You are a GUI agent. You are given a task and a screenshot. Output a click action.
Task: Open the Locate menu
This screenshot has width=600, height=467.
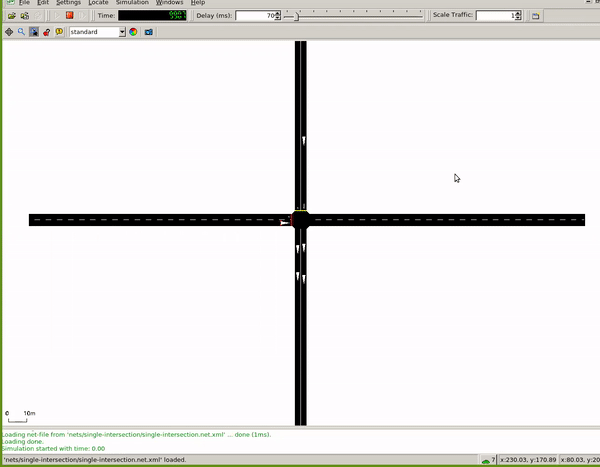[98, 2]
